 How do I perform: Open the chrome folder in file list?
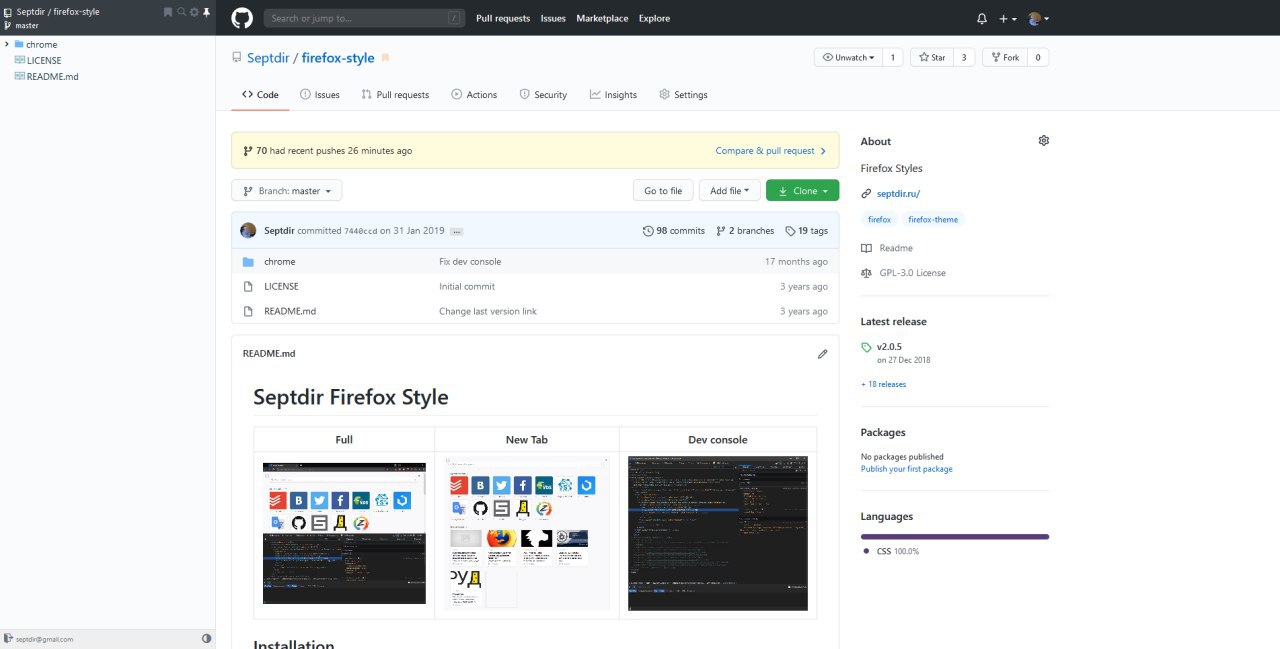[279, 261]
